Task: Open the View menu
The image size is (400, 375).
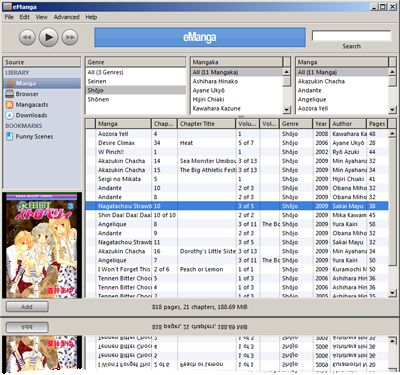Action: [x=41, y=17]
